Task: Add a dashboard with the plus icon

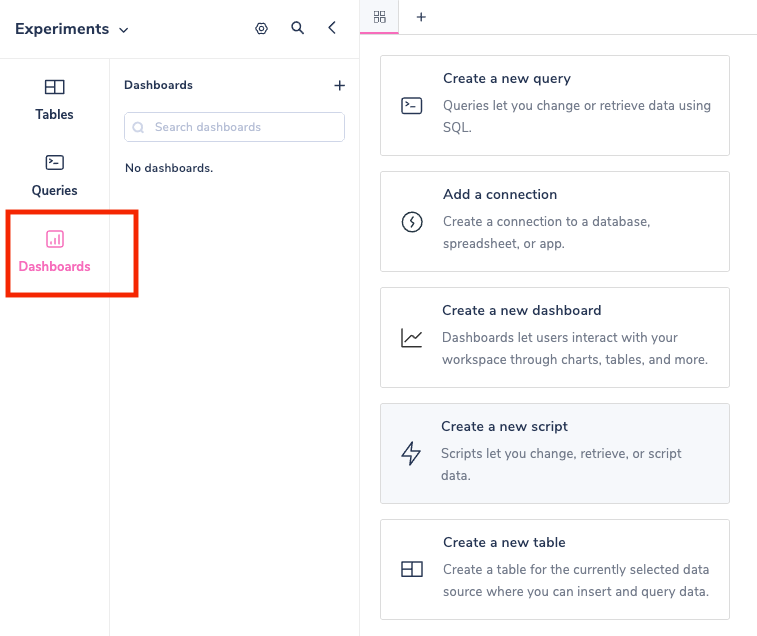Action: (x=339, y=86)
